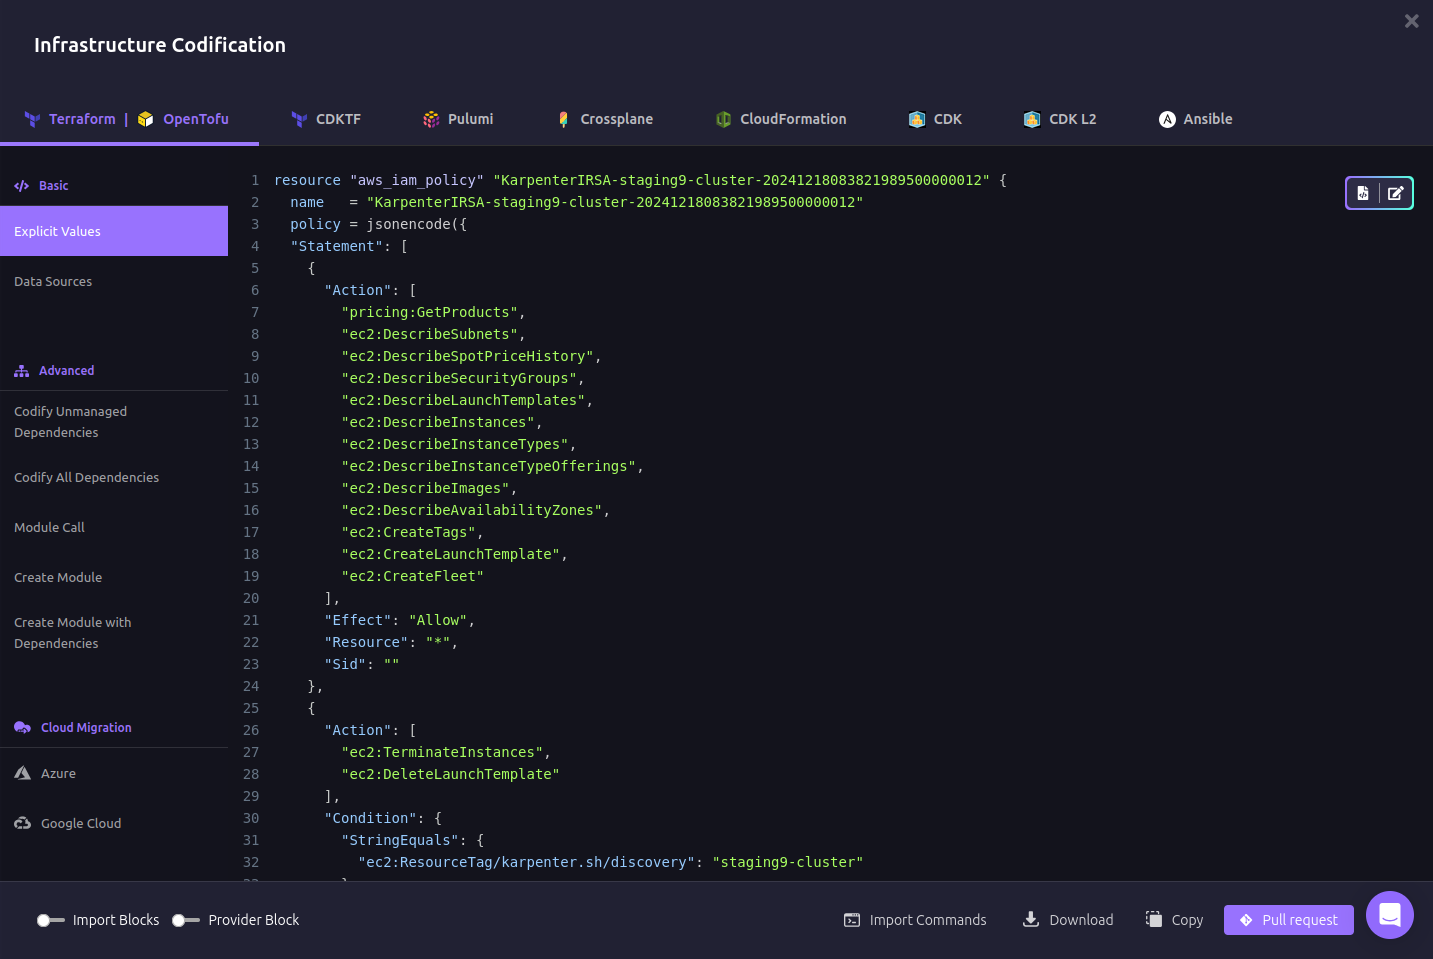The image size is (1433, 959).
Task: Click the Copy button
Action: 1175,920
